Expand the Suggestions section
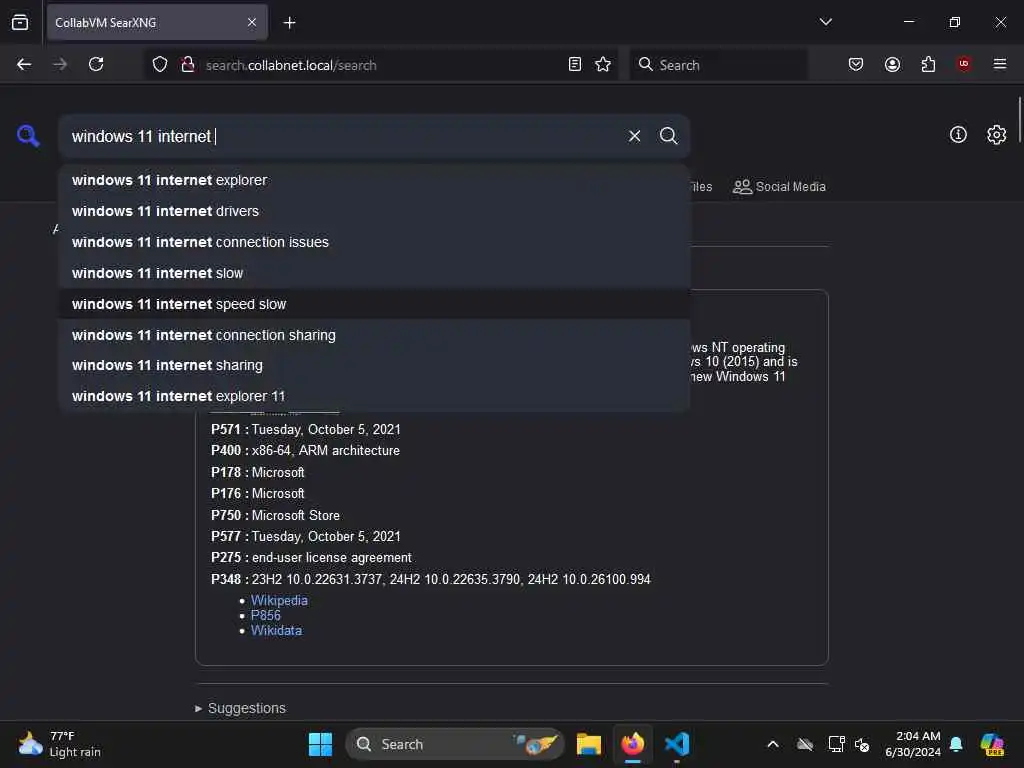Screen dimensions: 1024x768 pos(240,708)
